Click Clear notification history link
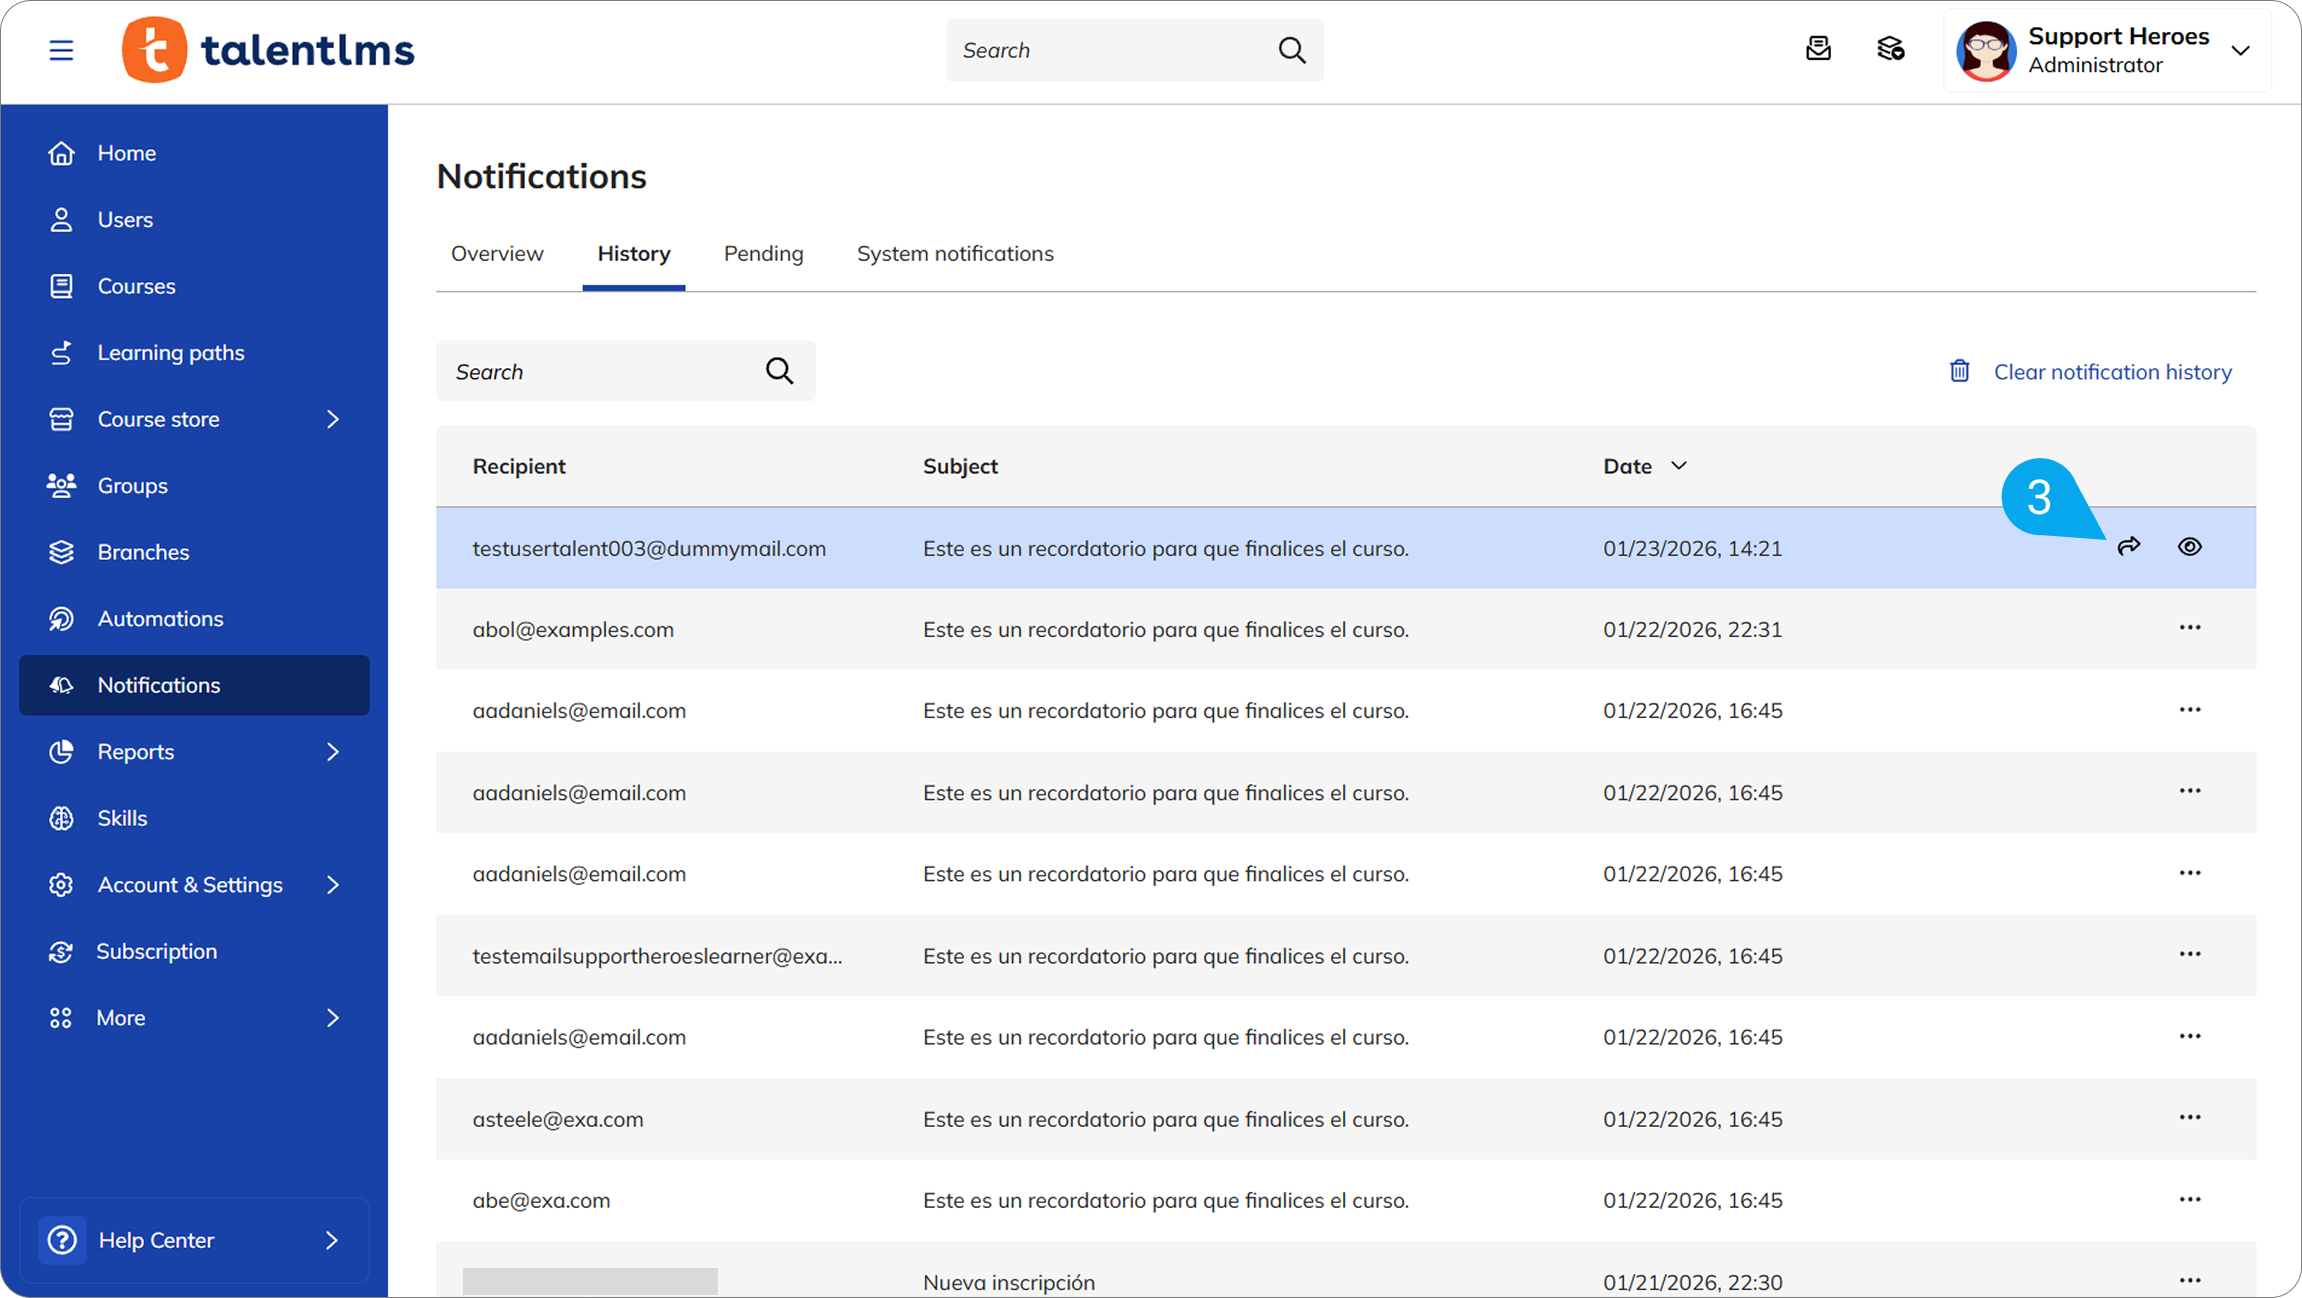Viewport: 2302px width, 1298px height. 2112,372
